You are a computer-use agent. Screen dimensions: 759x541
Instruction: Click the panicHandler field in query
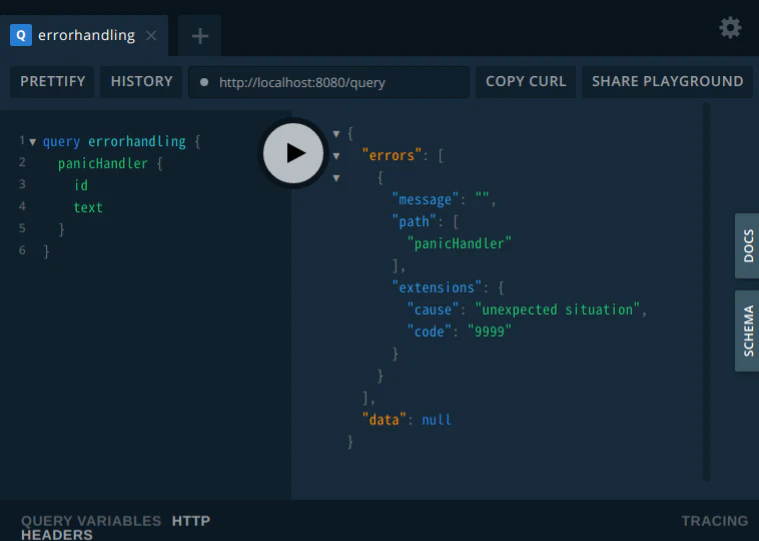tap(103, 164)
